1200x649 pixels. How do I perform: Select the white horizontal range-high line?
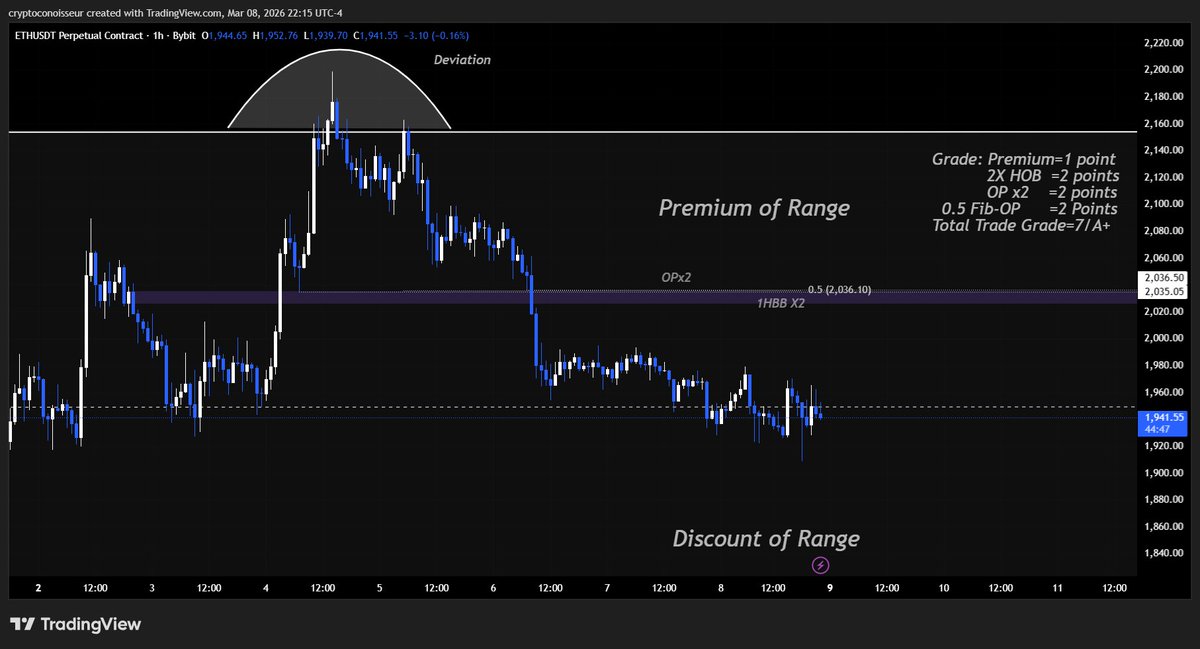573,131
